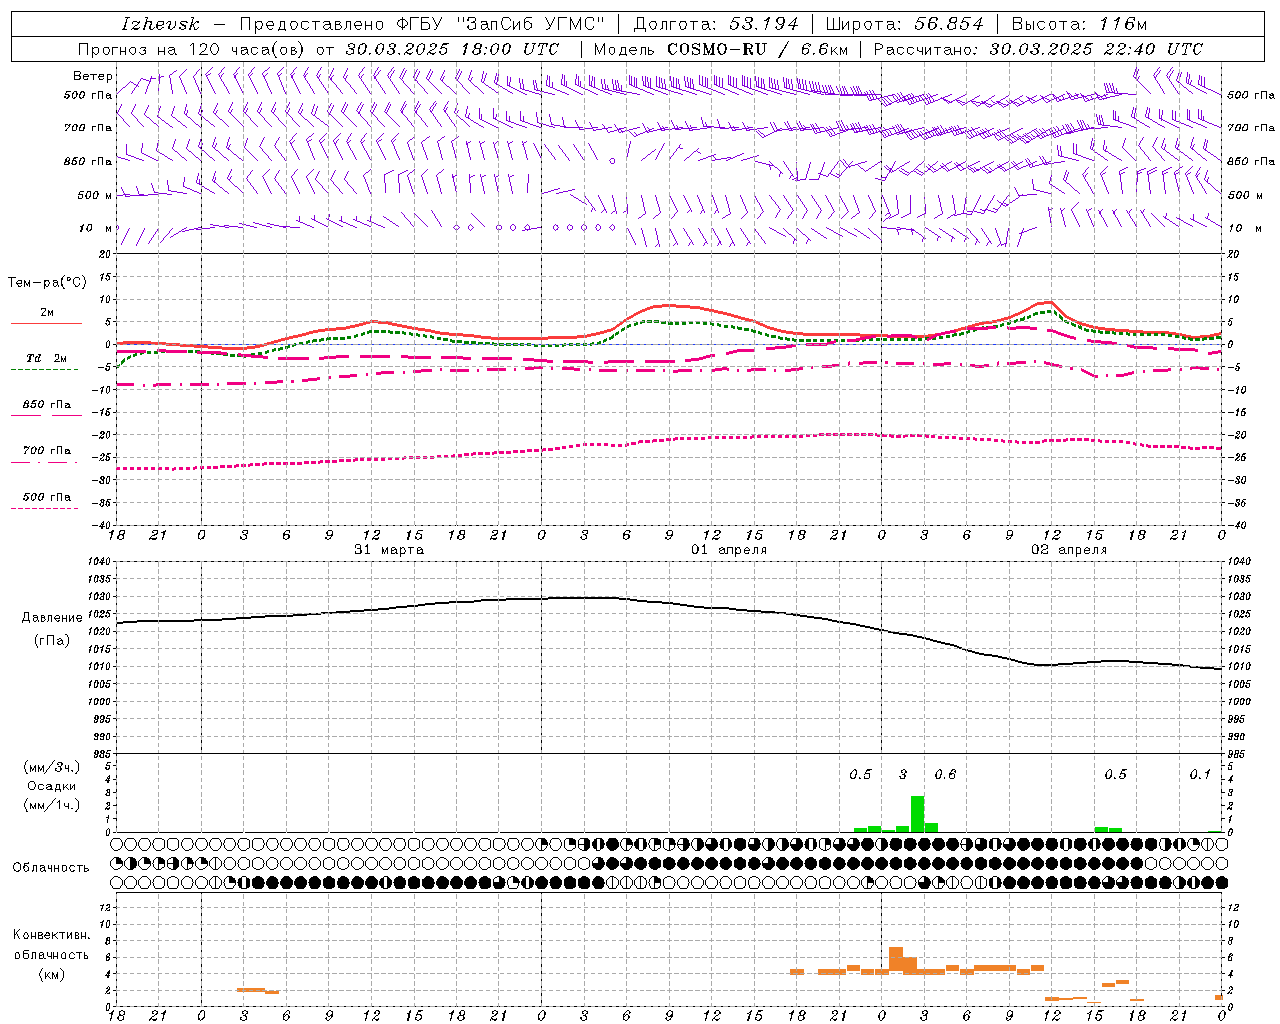1280x1024 pixels.
Task: Click the "Осадки" precipitation label
Action: pyautogui.click(x=52, y=786)
